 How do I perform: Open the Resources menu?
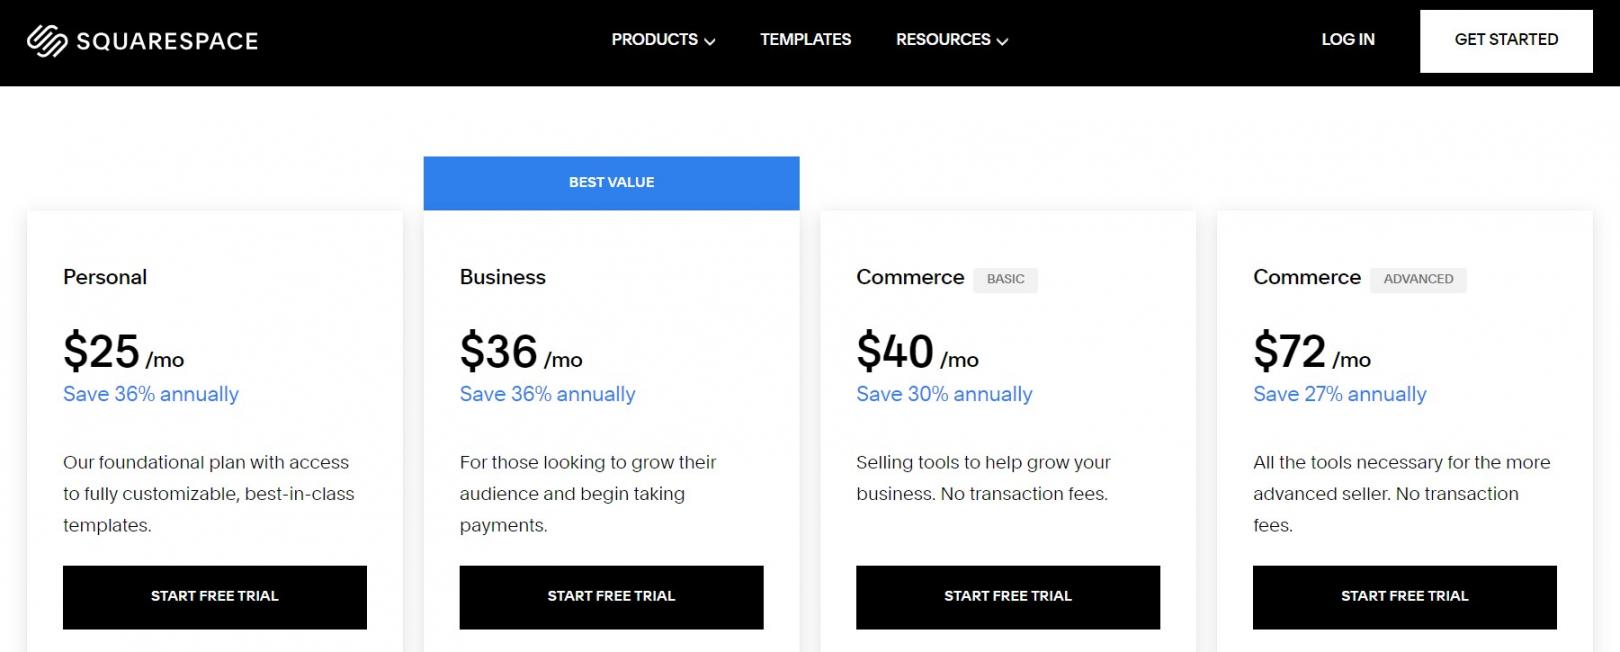coord(942,40)
